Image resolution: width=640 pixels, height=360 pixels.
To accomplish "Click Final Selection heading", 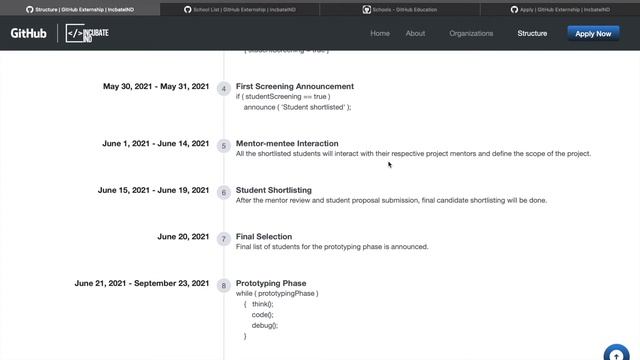I will [x=264, y=236].
